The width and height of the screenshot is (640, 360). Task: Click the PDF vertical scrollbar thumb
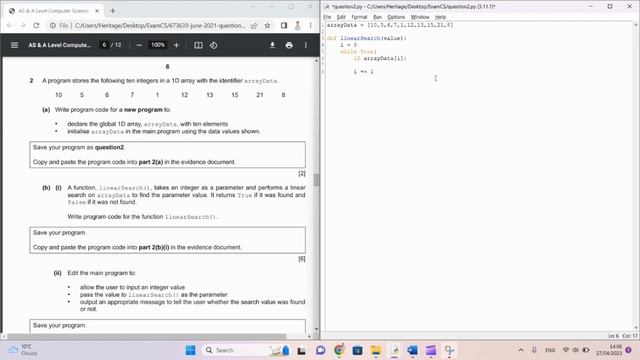316,180
